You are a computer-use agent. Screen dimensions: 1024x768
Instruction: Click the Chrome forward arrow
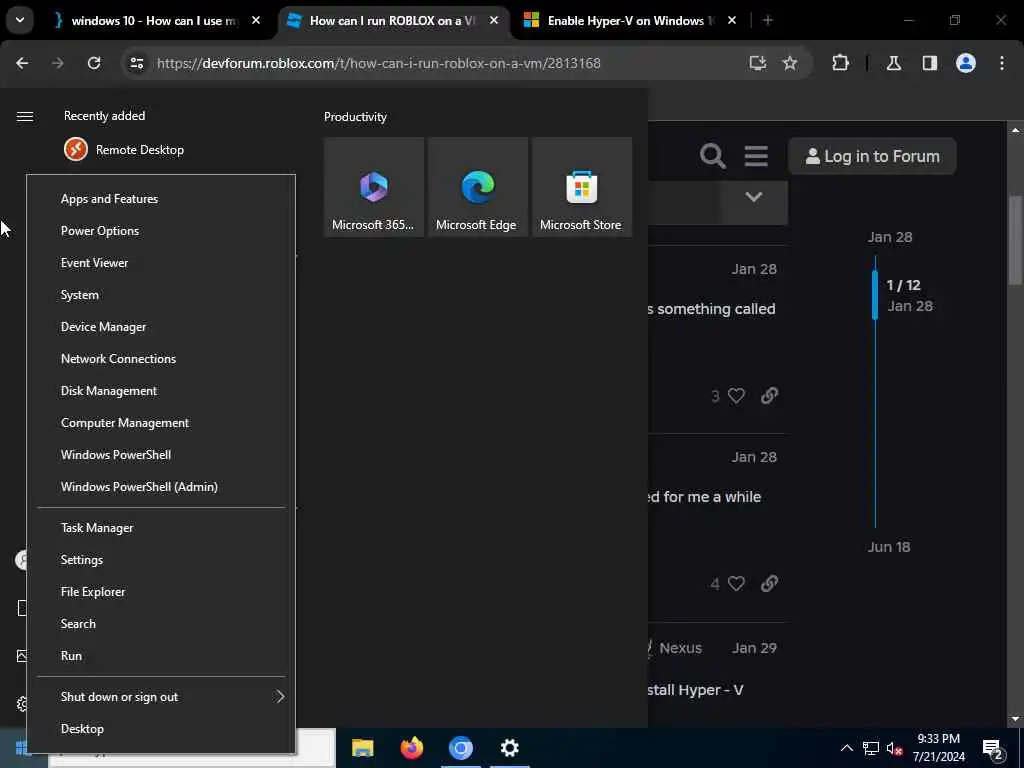58,63
